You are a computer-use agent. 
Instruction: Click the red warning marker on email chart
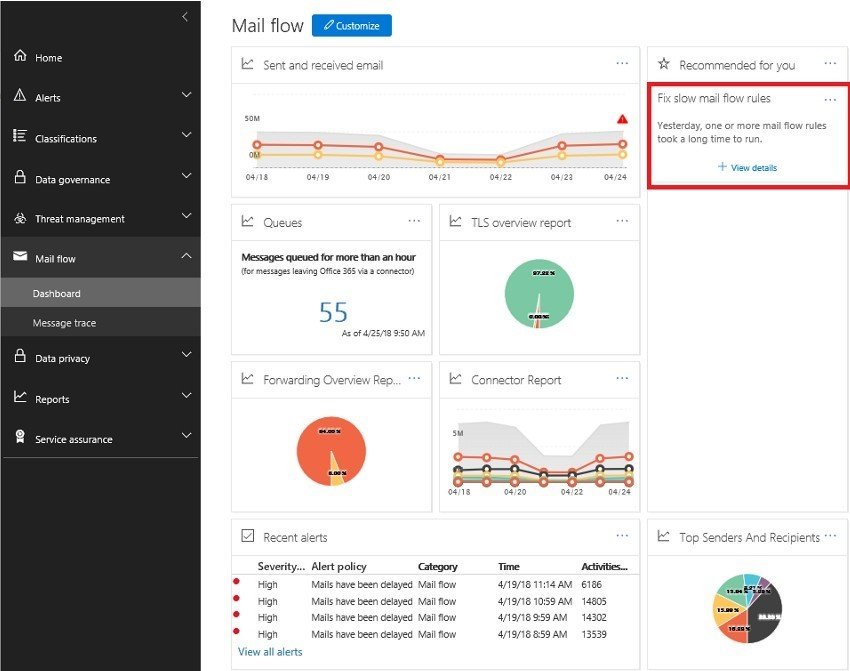pos(622,119)
